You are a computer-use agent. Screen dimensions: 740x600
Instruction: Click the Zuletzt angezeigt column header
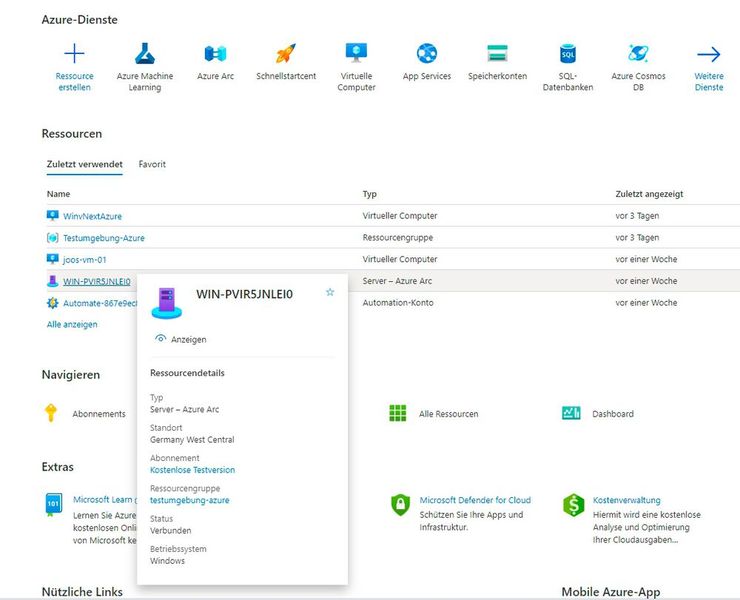[649, 194]
